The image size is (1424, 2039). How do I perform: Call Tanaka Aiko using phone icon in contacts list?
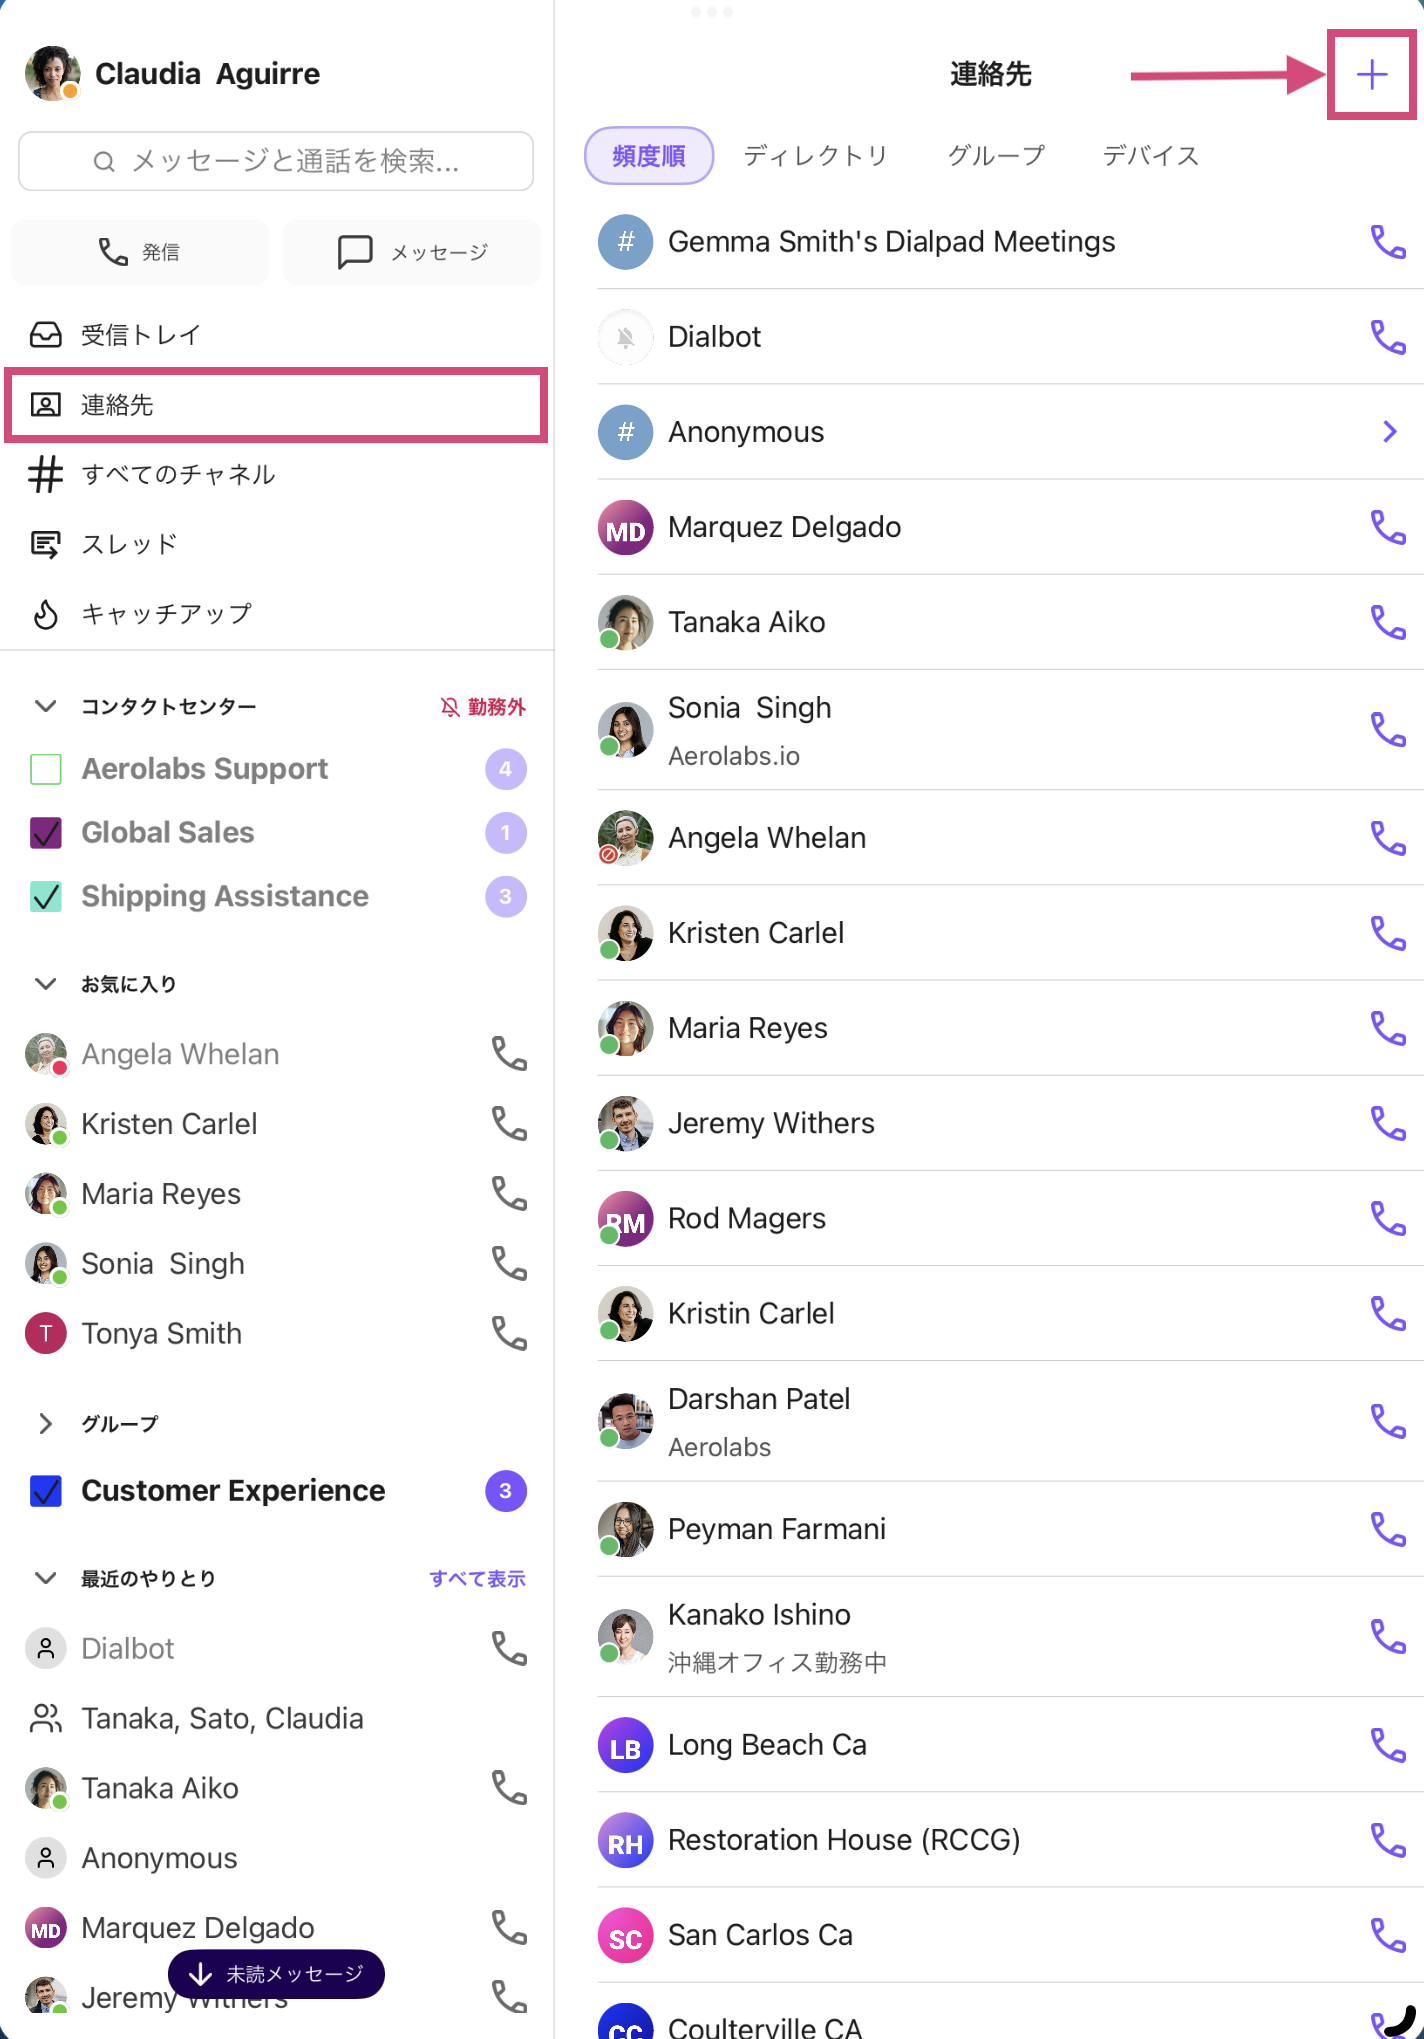click(x=1388, y=622)
